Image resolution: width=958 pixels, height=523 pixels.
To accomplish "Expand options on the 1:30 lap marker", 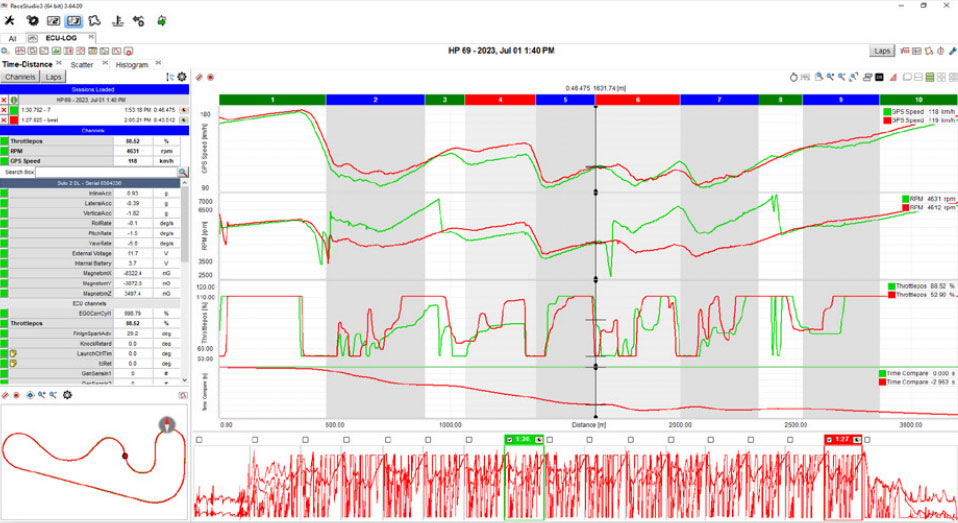I will [537, 440].
